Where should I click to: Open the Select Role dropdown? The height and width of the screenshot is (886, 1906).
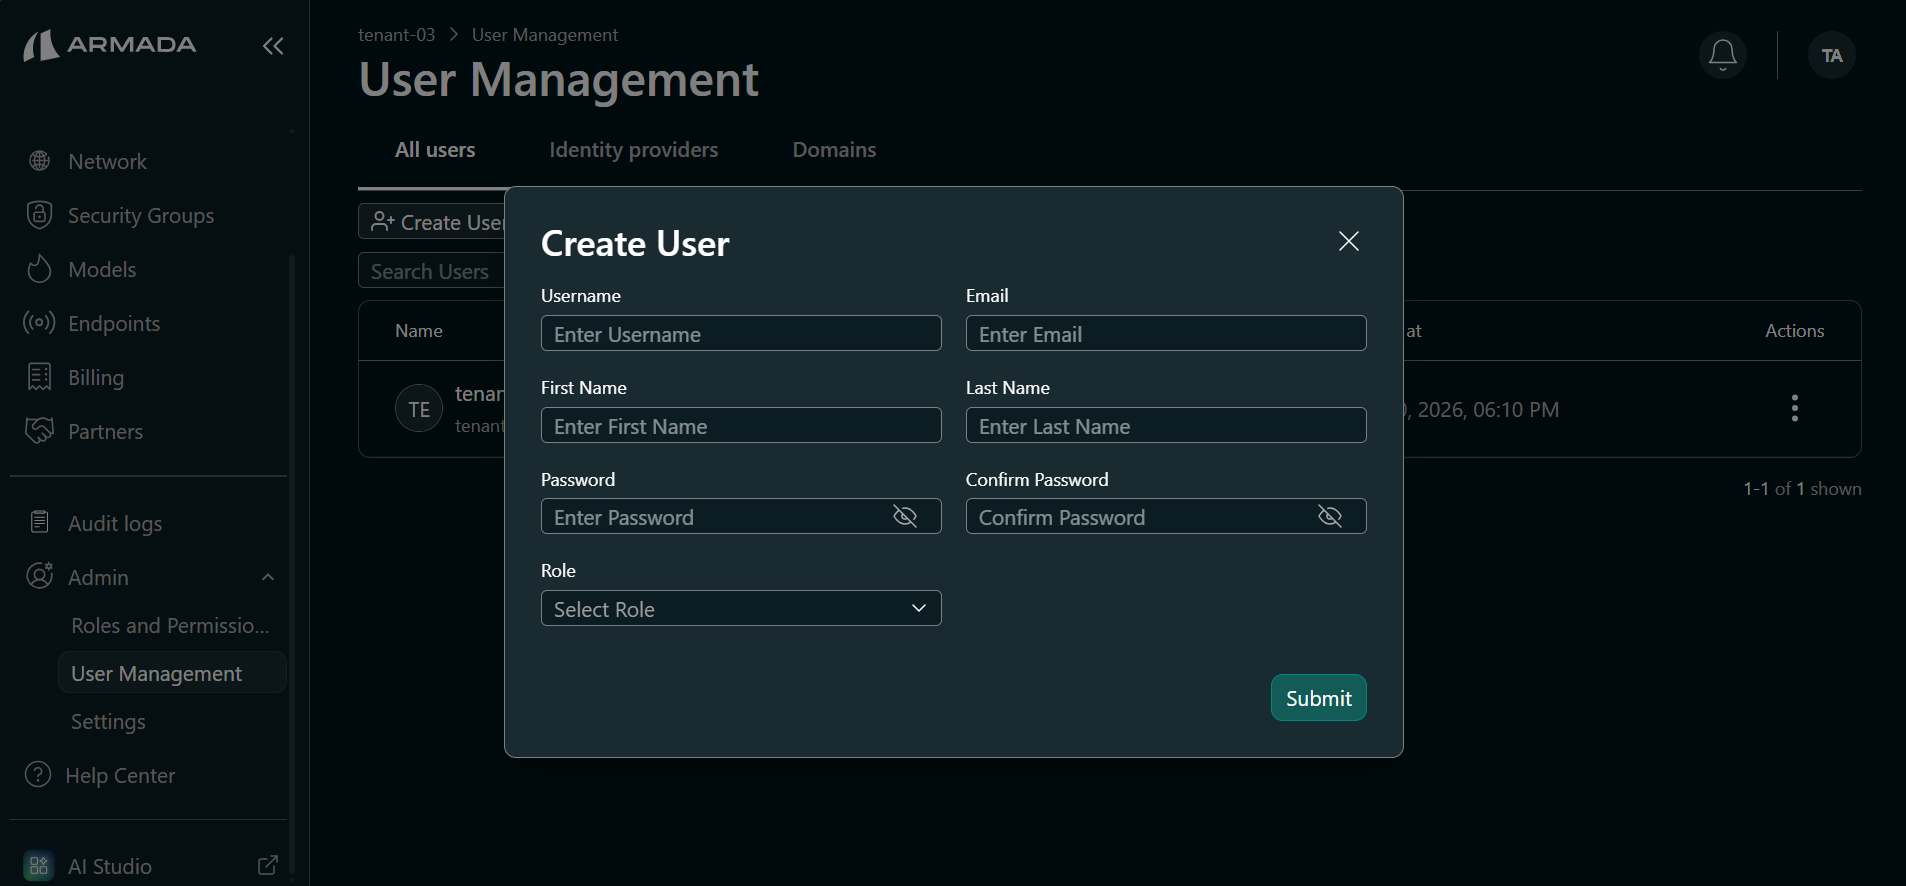pos(741,608)
